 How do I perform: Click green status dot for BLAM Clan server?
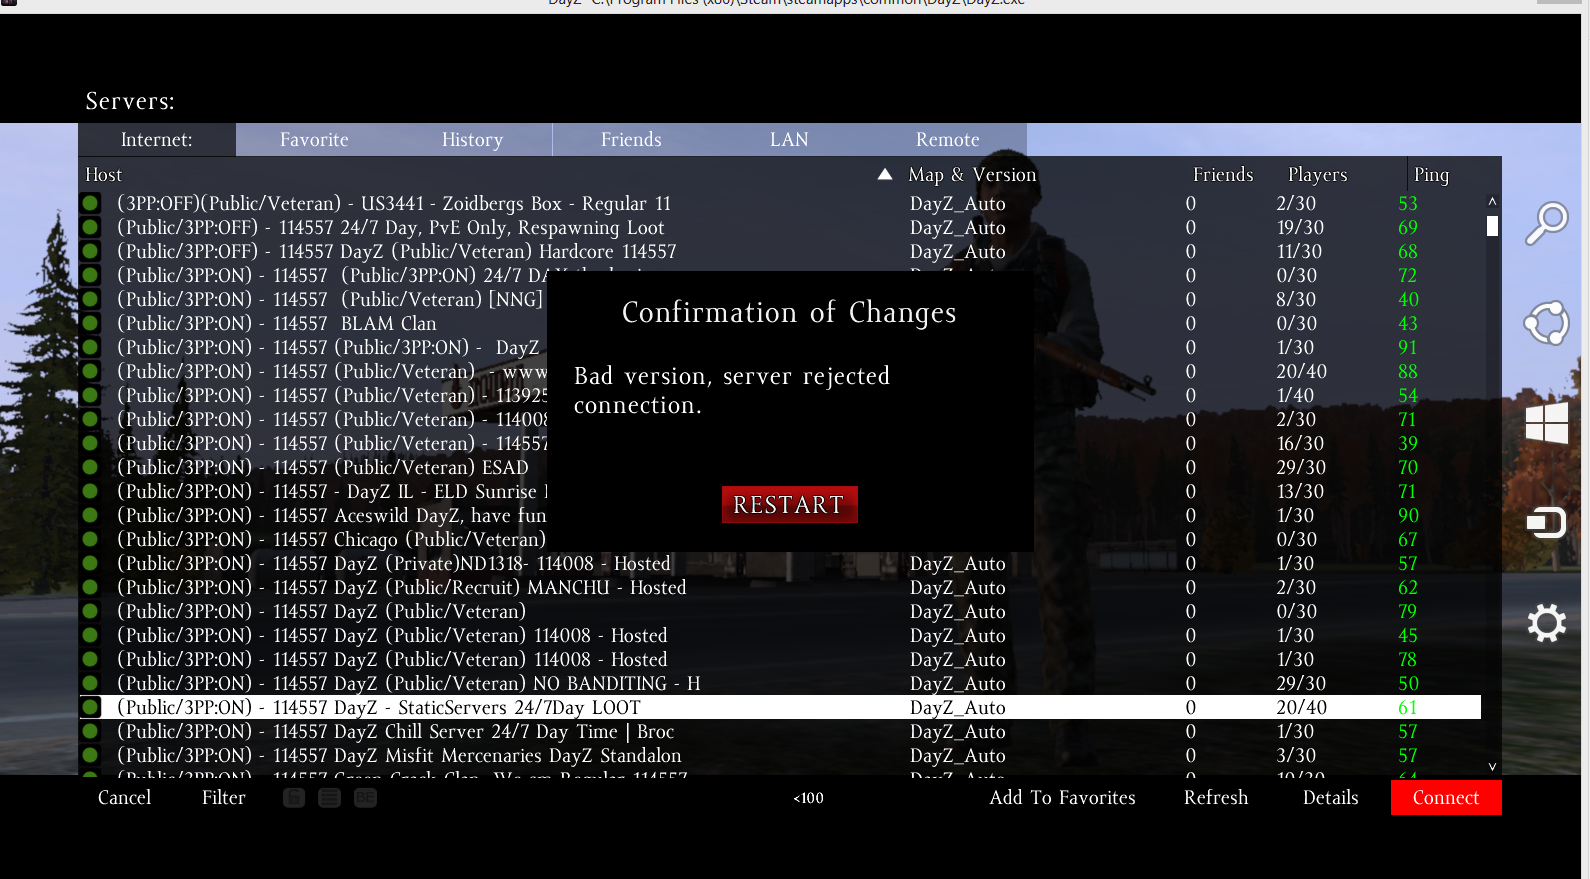click(x=91, y=323)
